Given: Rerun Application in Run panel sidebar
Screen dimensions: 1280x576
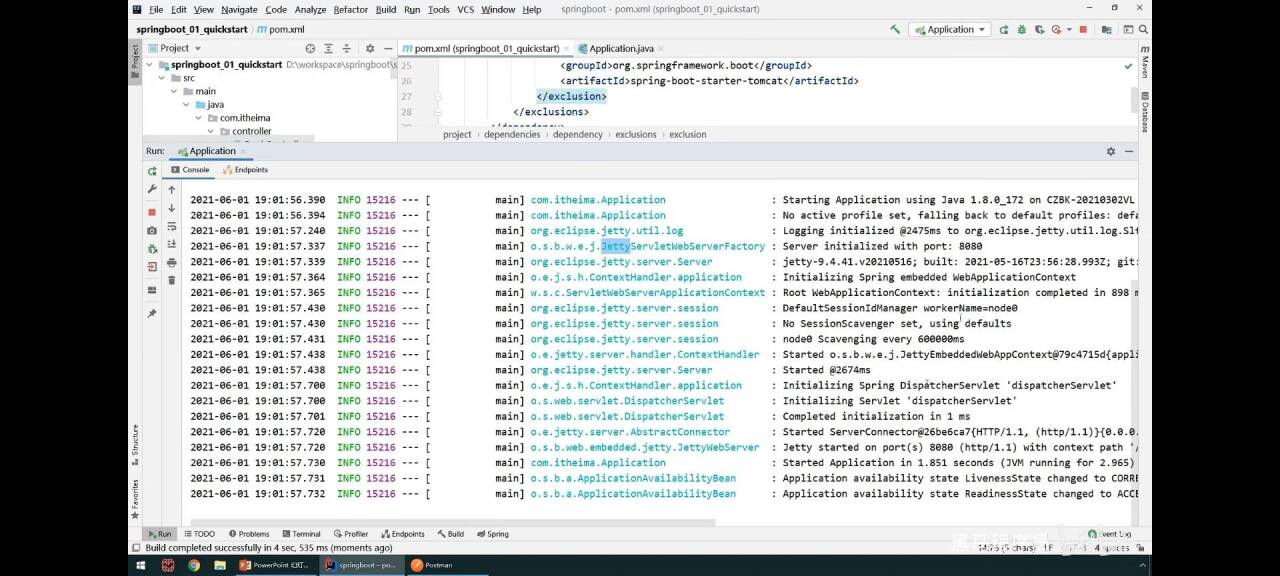Looking at the screenshot, I should 152,171.
